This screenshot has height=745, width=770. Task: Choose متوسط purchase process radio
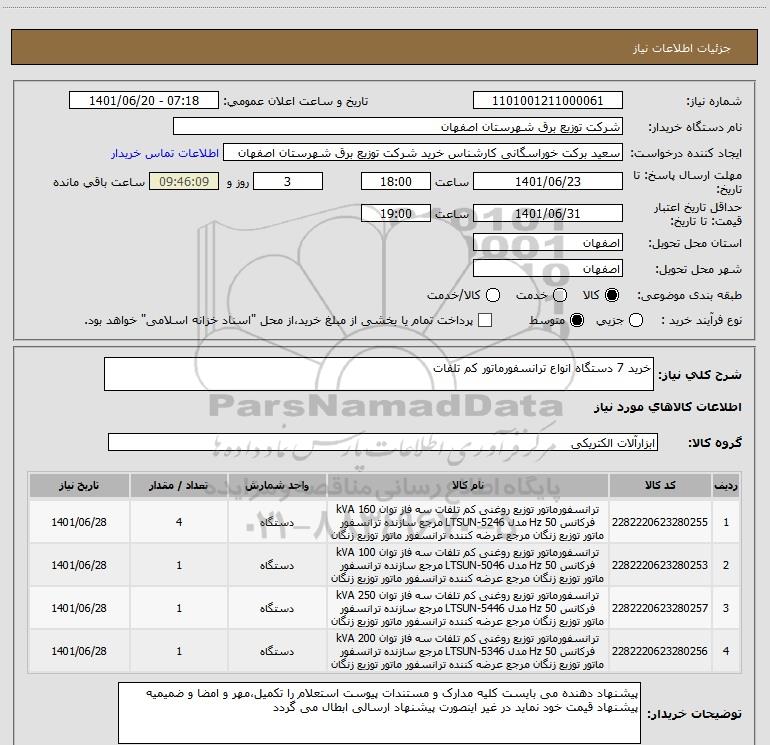pyautogui.click(x=577, y=320)
